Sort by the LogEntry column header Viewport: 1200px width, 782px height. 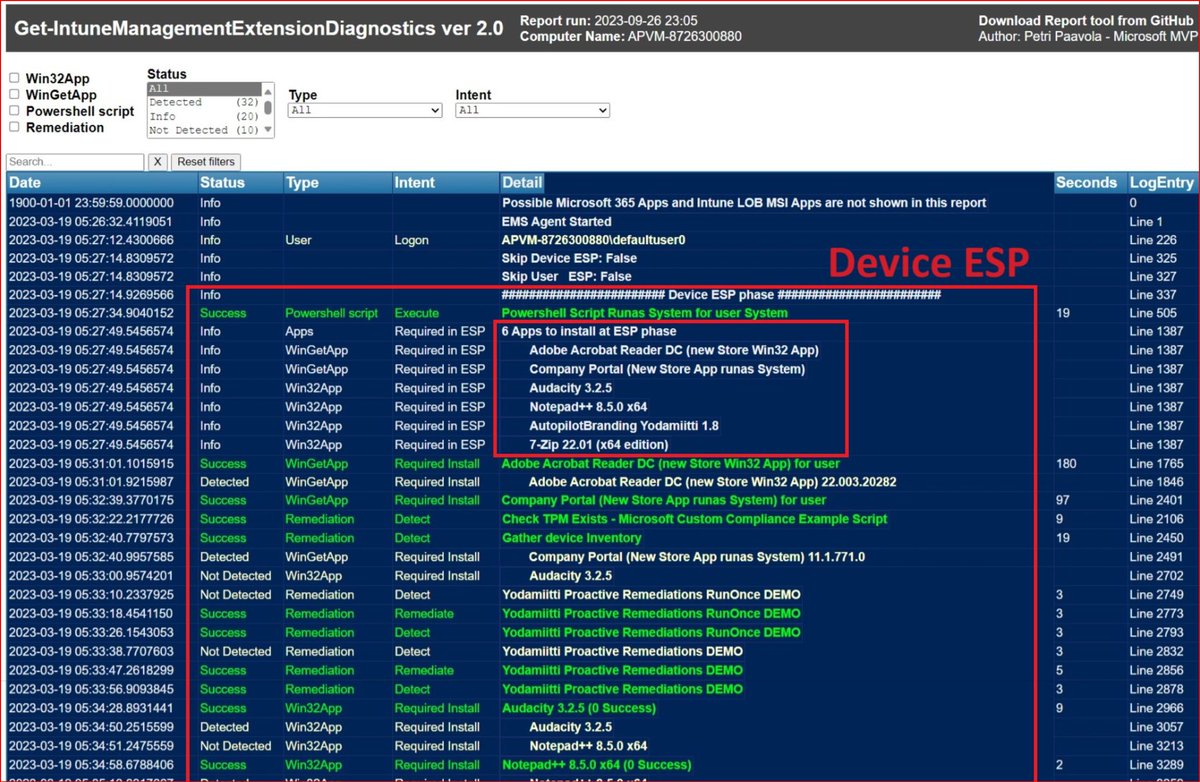point(1161,183)
